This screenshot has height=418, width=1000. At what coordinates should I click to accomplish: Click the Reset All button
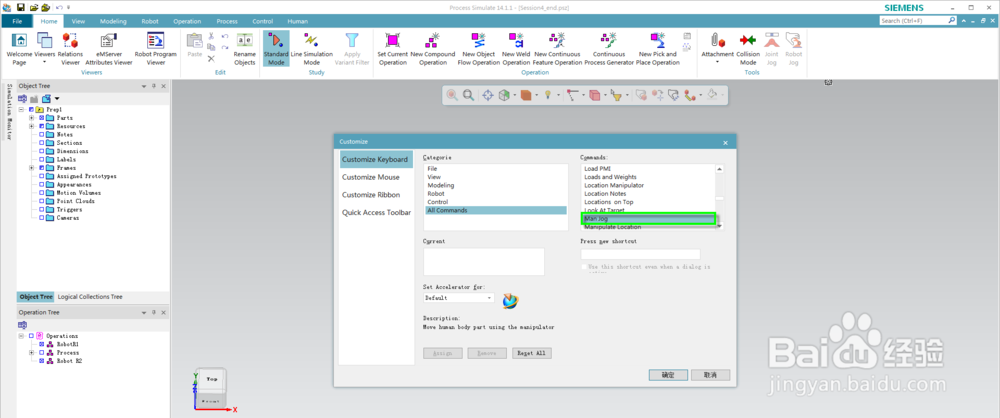pyautogui.click(x=532, y=353)
